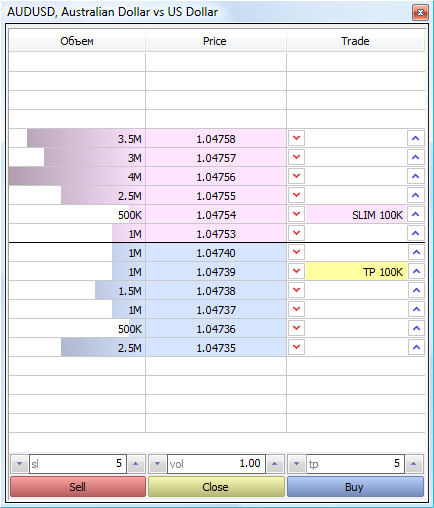Decrease the vol value with down arrow

point(157,464)
